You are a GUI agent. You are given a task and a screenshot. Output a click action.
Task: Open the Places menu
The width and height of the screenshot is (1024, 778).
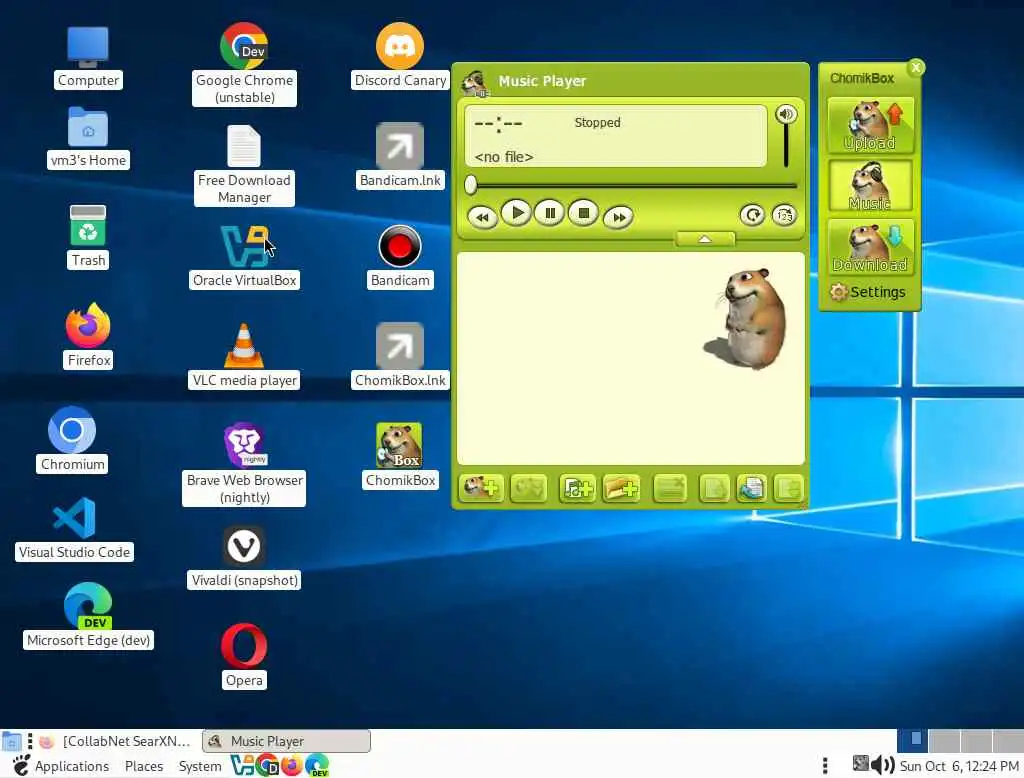(x=144, y=766)
